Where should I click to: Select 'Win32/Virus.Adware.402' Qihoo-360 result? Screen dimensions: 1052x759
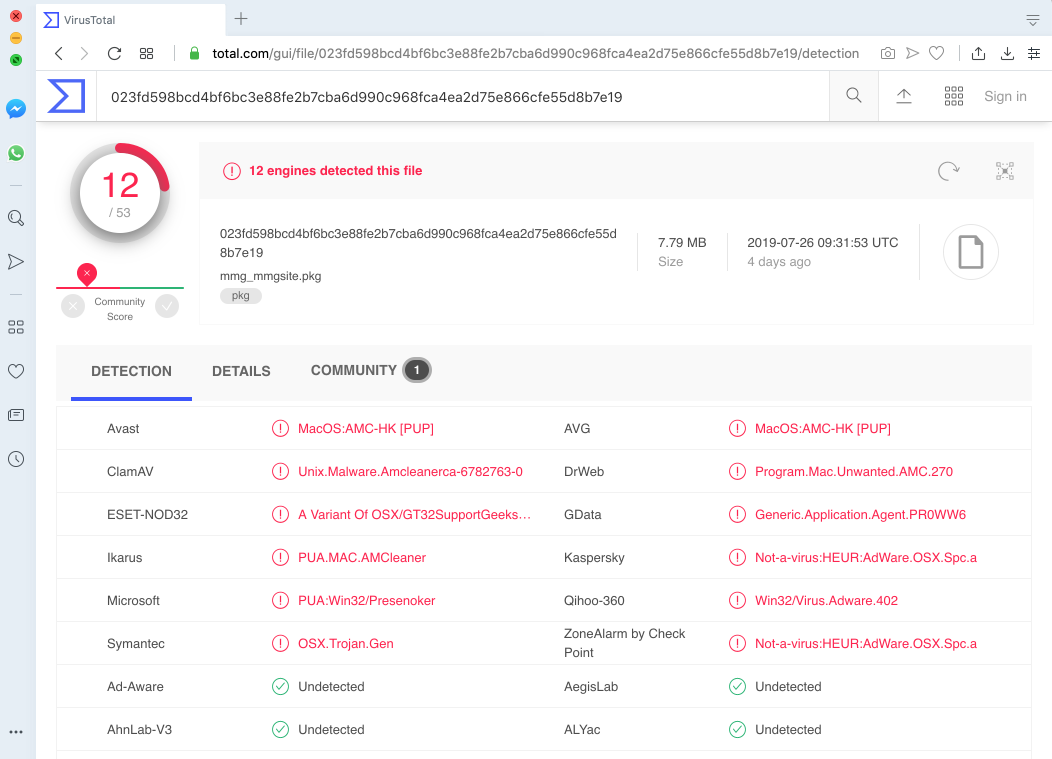pos(826,600)
